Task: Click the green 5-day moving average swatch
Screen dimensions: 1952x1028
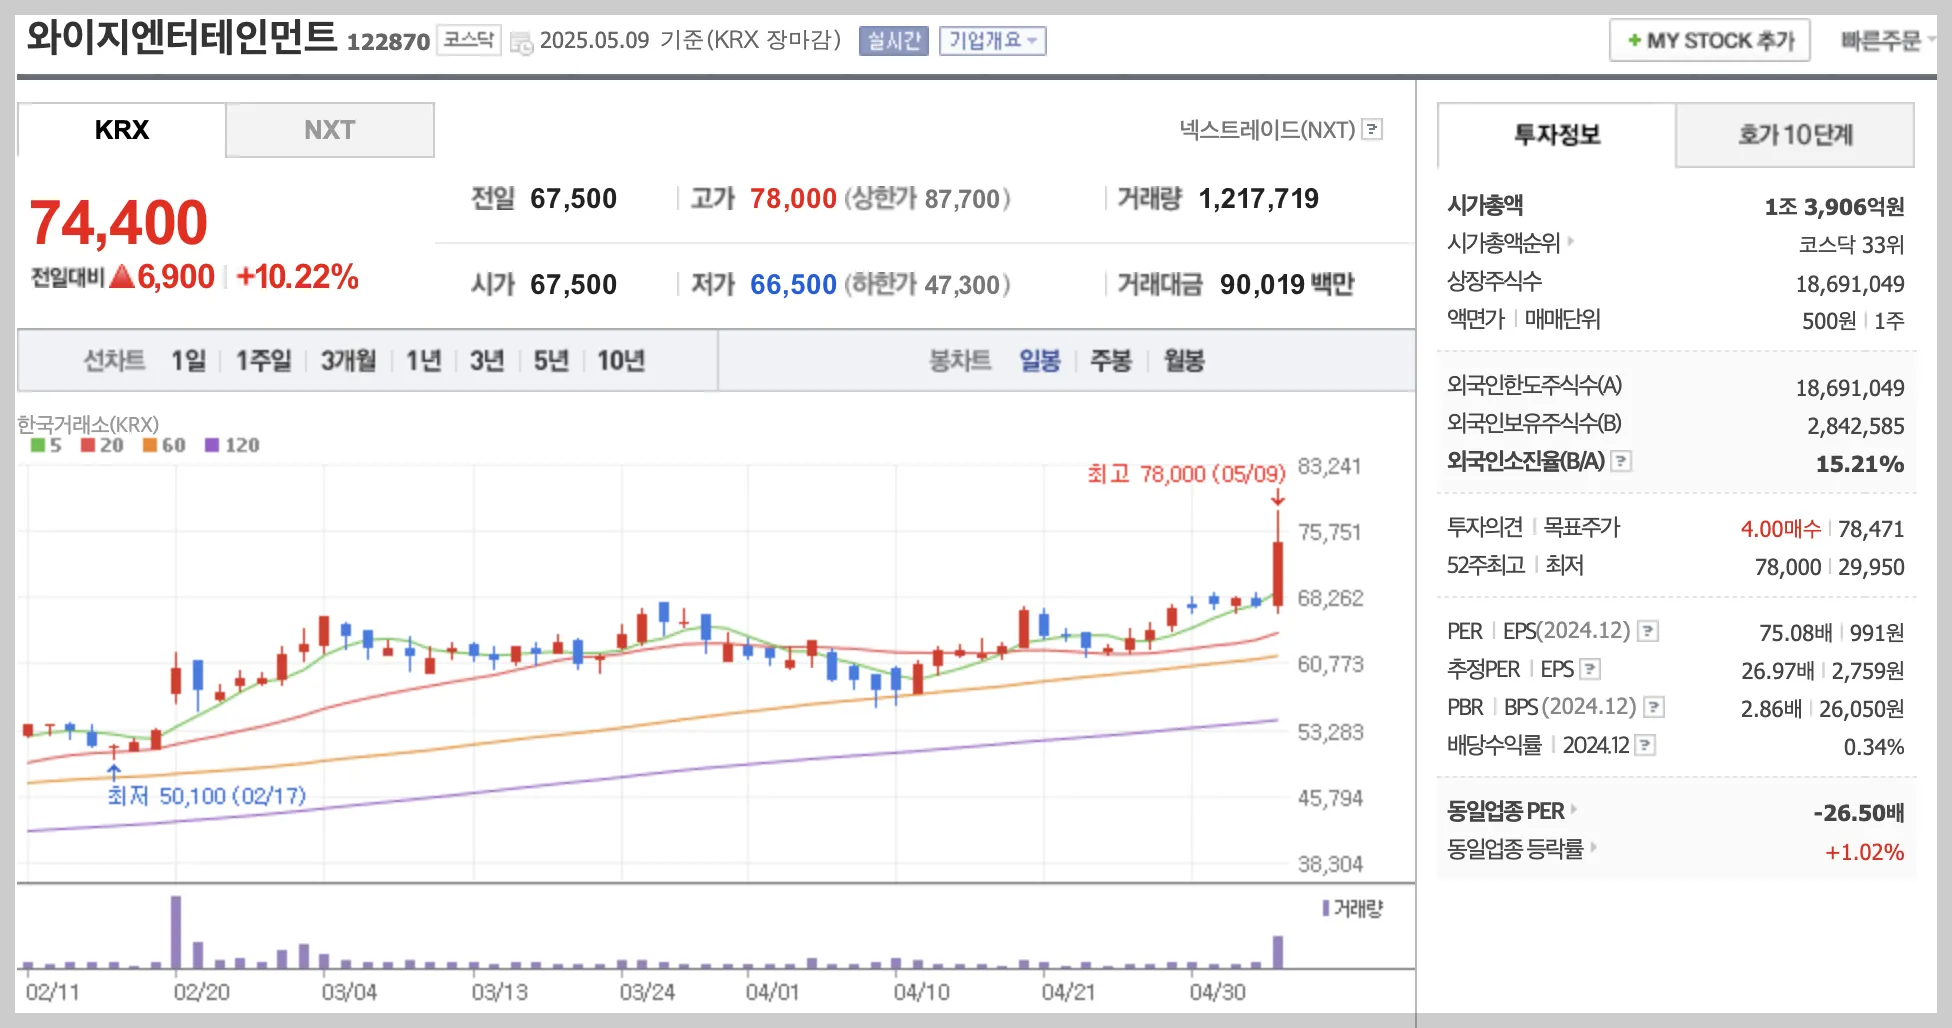Action: point(38,445)
